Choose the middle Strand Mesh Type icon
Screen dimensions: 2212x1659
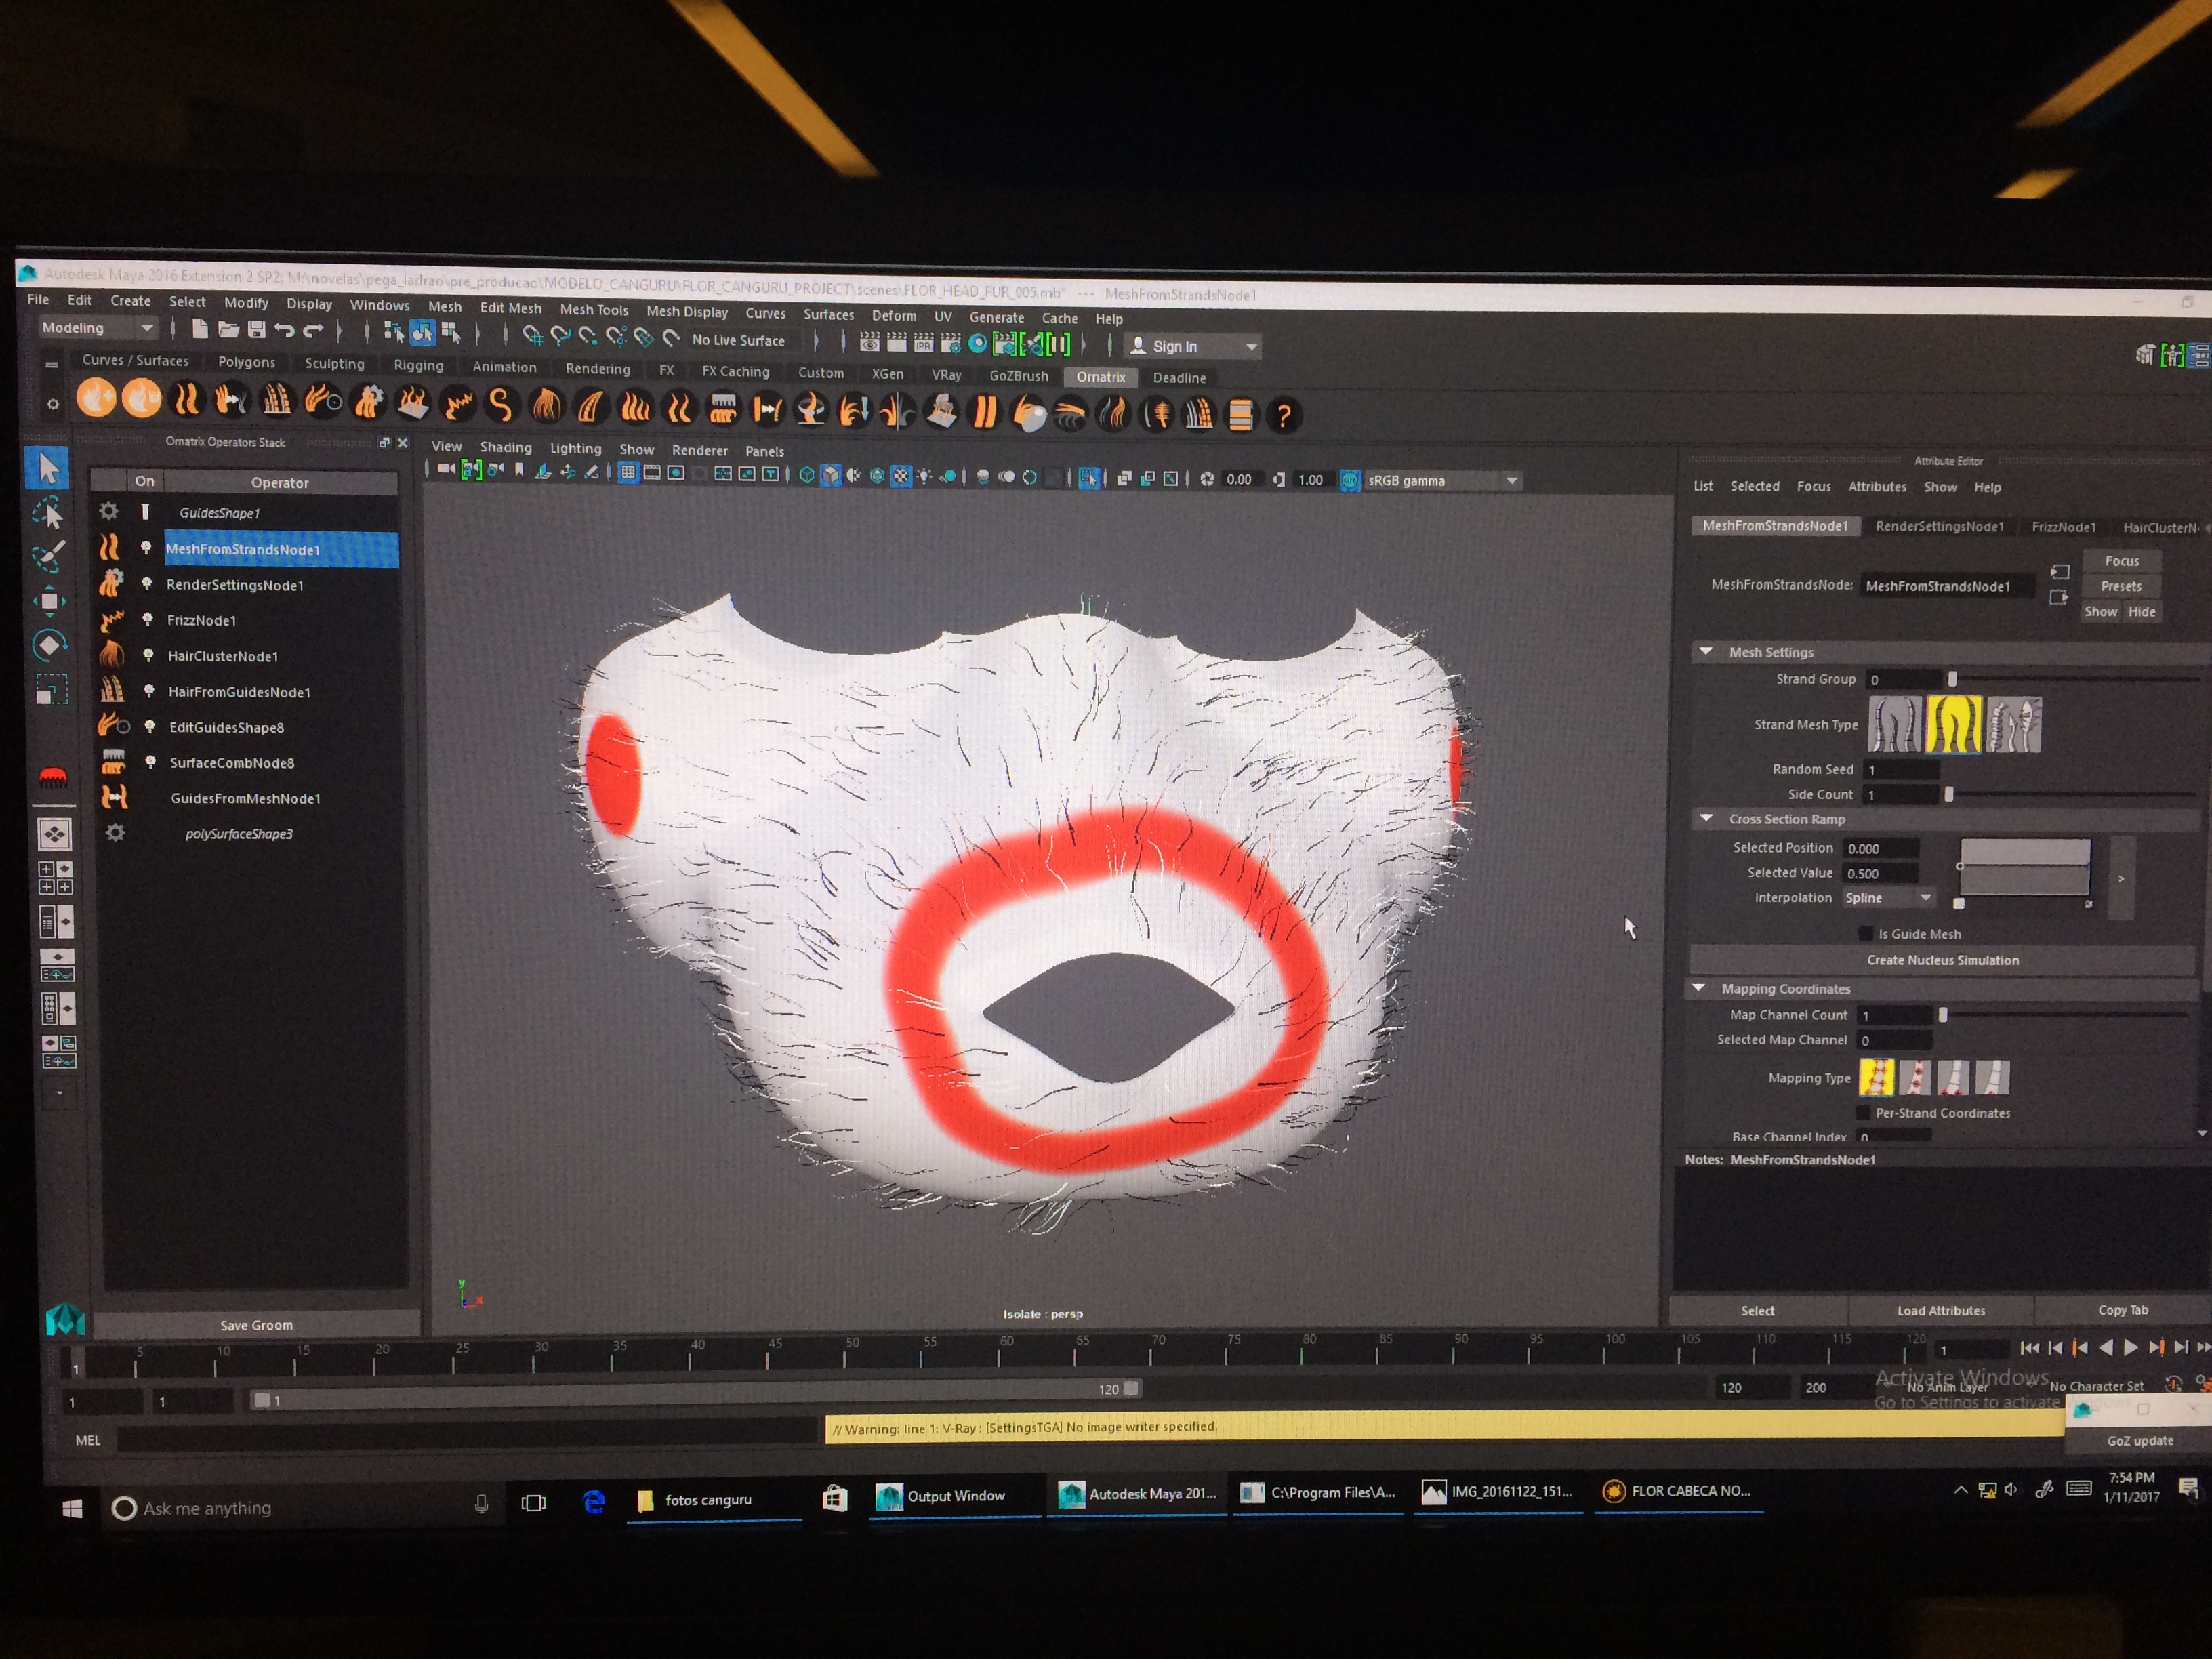pyautogui.click(x=1954, y=724)
